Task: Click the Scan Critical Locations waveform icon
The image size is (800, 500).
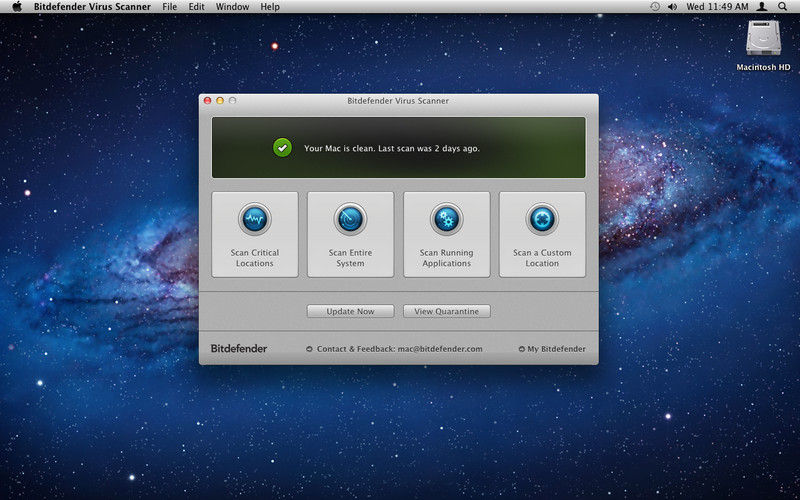Action: click(x=255, y=219)
